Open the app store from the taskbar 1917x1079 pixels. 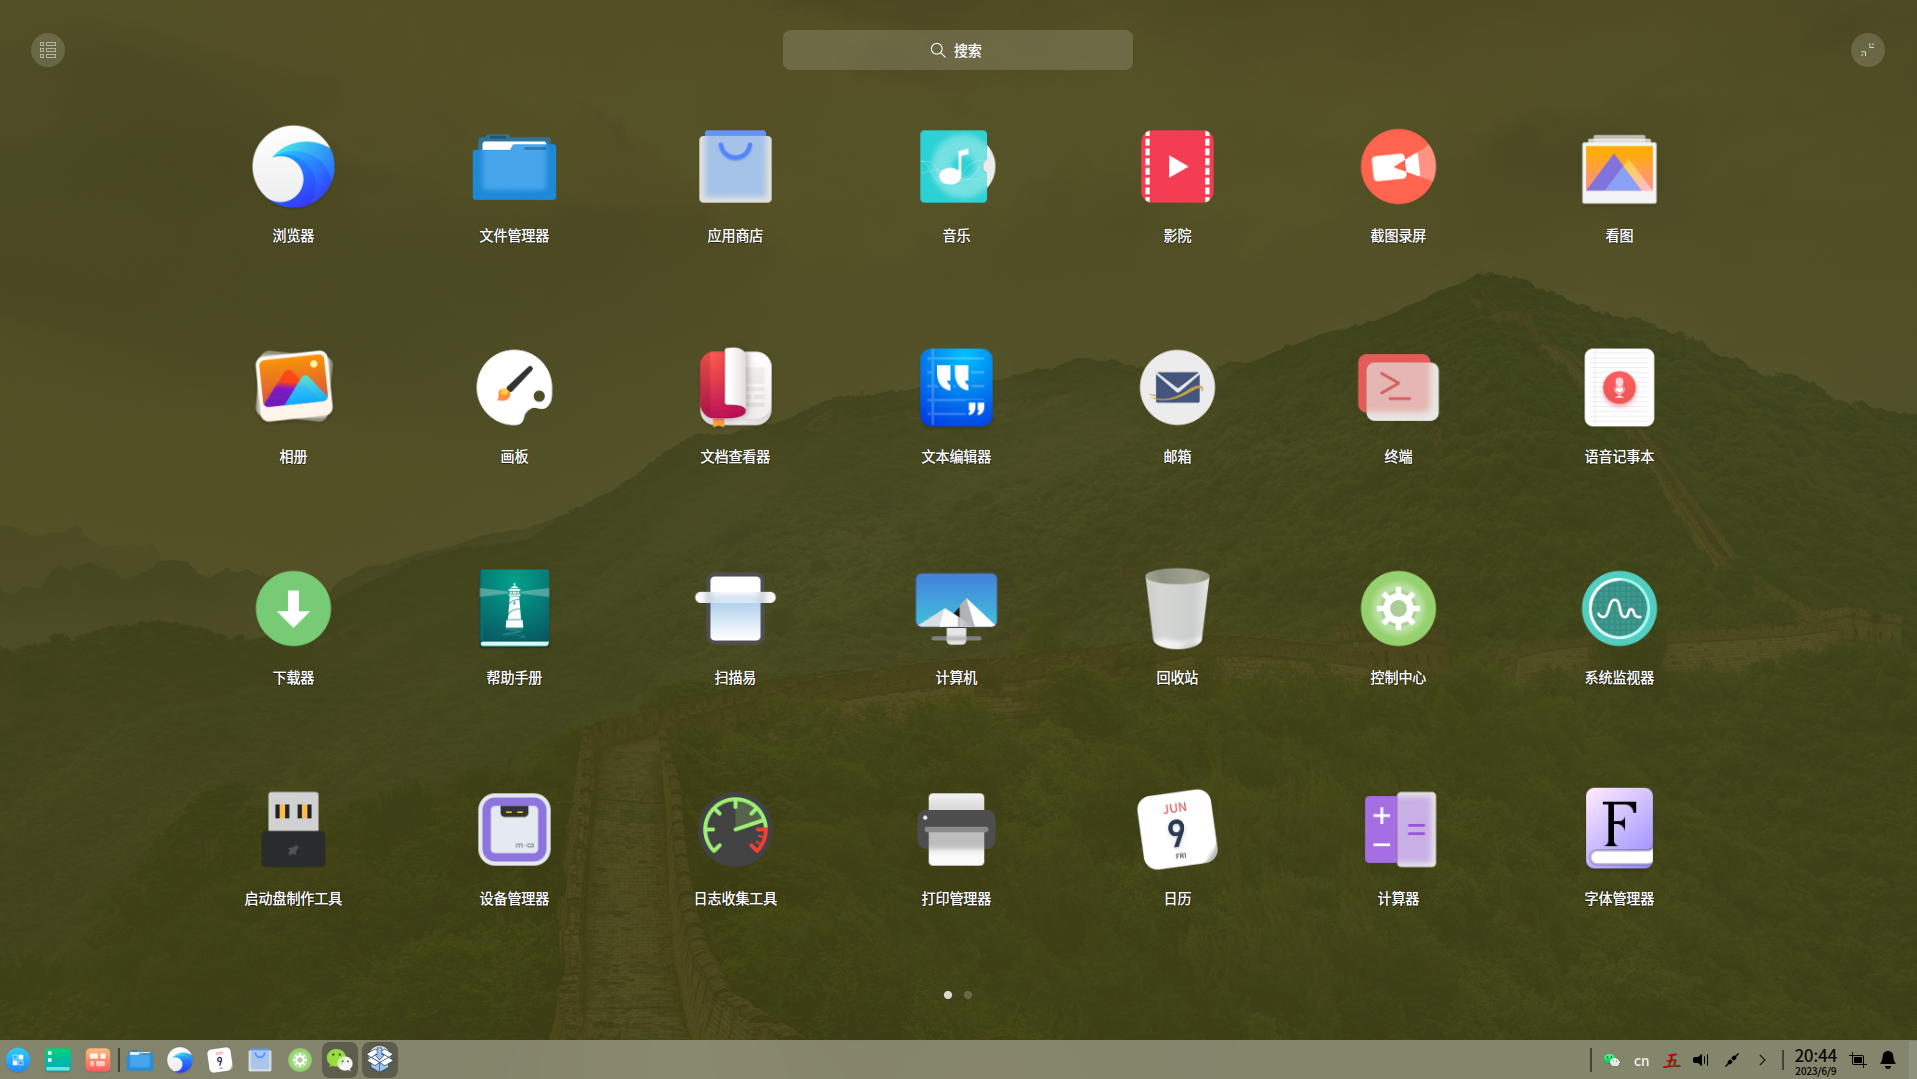click(x=260, y=1060)
